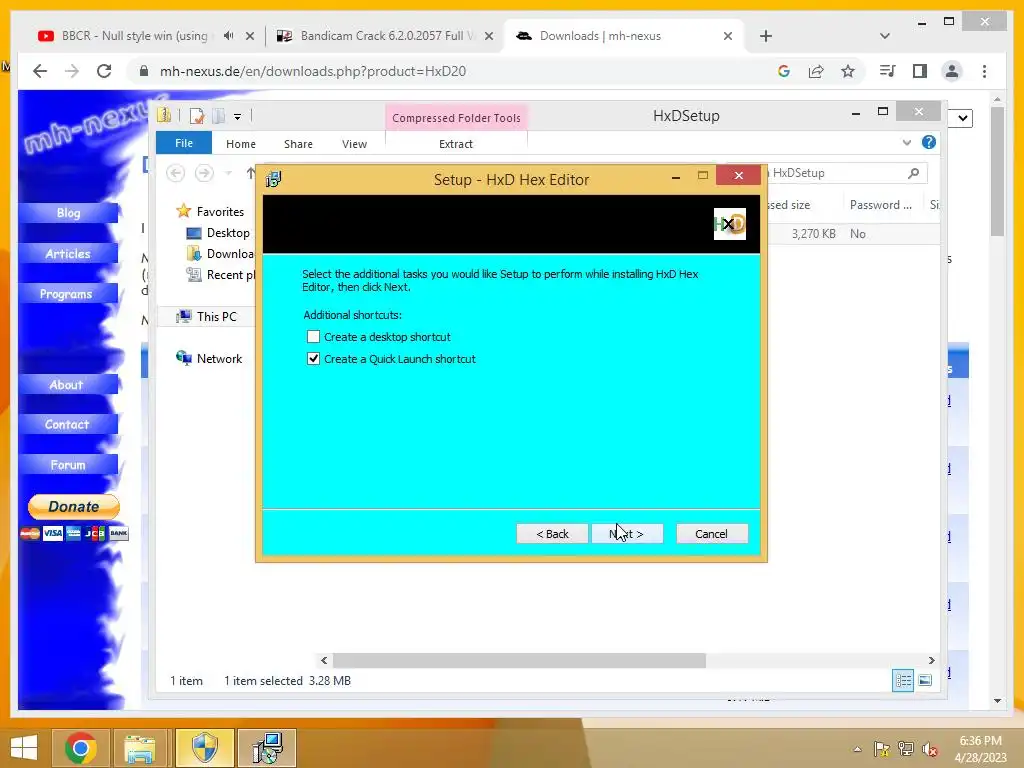Click the search magnifier in HxDSetup search box

click(914, 173)
